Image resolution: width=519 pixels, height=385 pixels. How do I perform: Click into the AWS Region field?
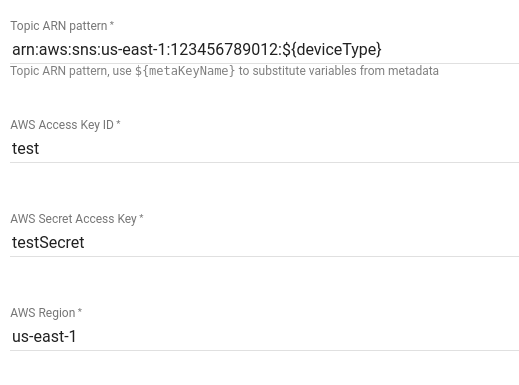tap(264, 337)
